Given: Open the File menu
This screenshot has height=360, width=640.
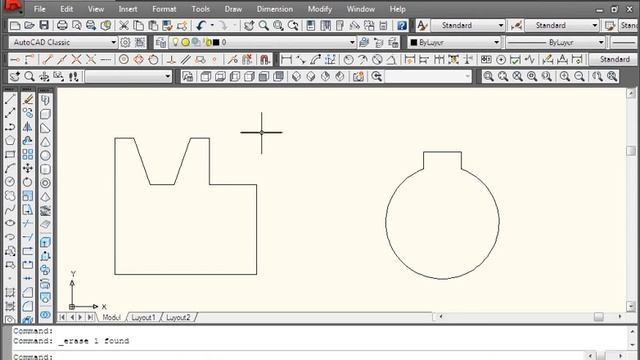Looking at the screenshot, I should 40,9.
